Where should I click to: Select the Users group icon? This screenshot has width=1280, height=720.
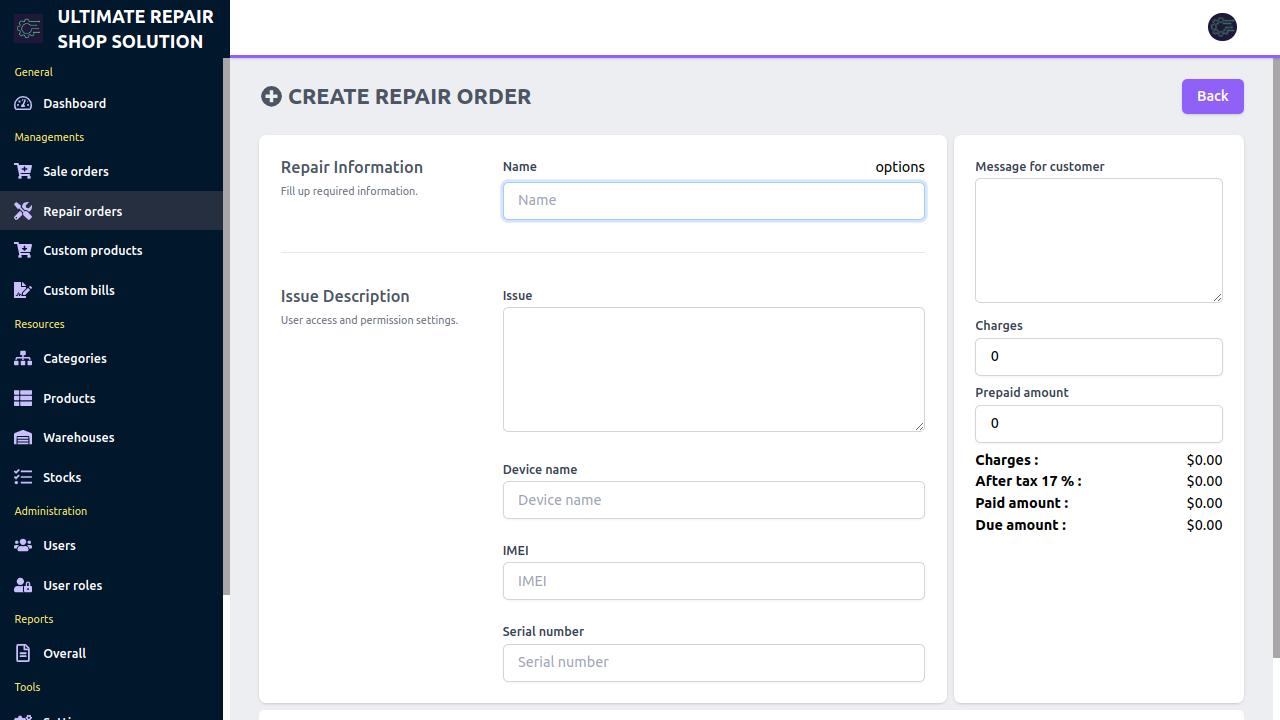(x=22, y=545)
